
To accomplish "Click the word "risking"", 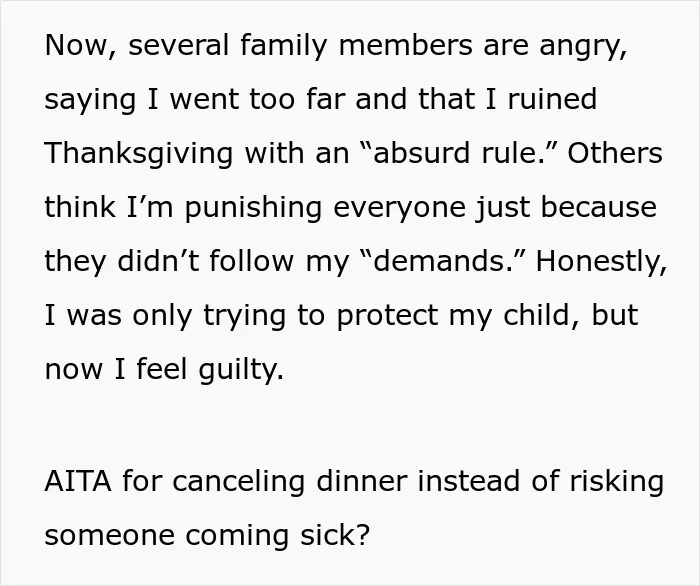I will pyautogui.click(x=616, y=482).
